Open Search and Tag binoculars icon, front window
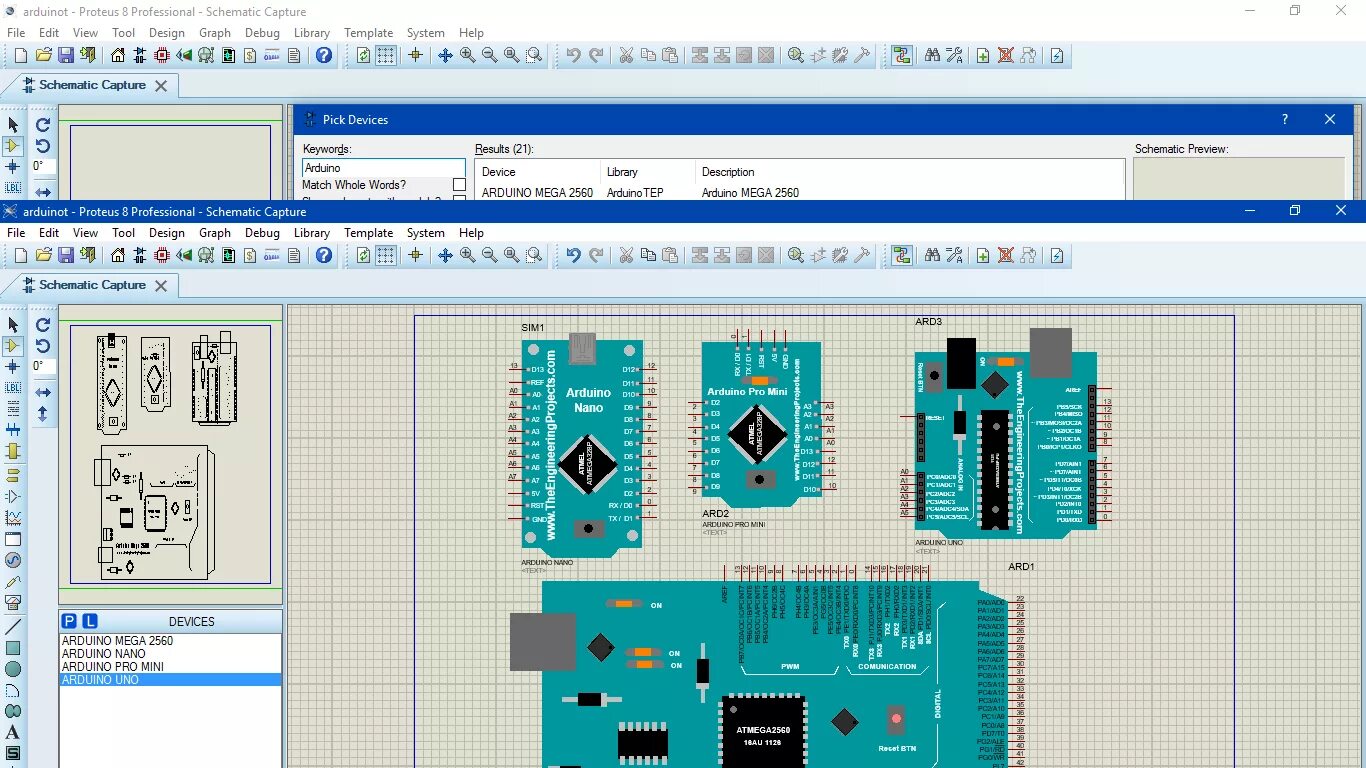Viewport: 1366px width, 768px height. click(x=932, y=256)
